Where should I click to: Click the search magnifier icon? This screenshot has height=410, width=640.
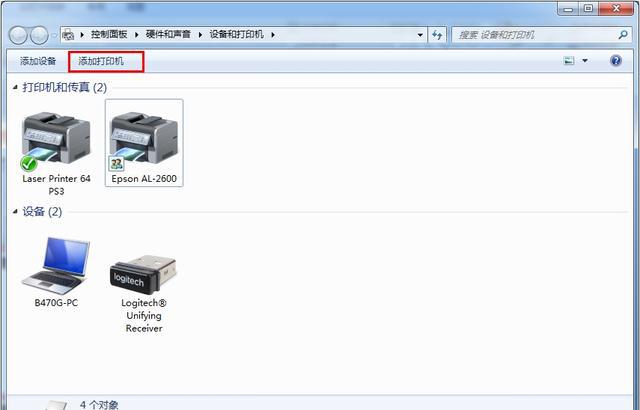point(623,35)
